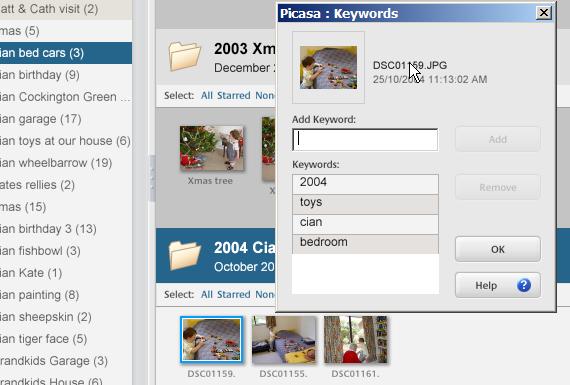Screen dimensions: 570x385
Task: Click the Remove keyword button
Action: tap(498, 187)
